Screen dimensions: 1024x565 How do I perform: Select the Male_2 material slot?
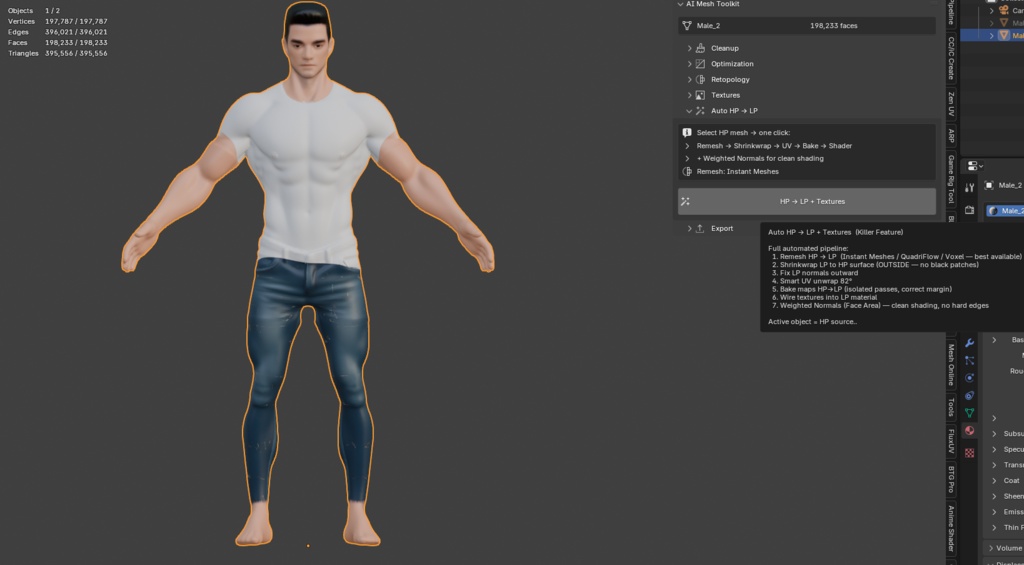point(1005,211)
